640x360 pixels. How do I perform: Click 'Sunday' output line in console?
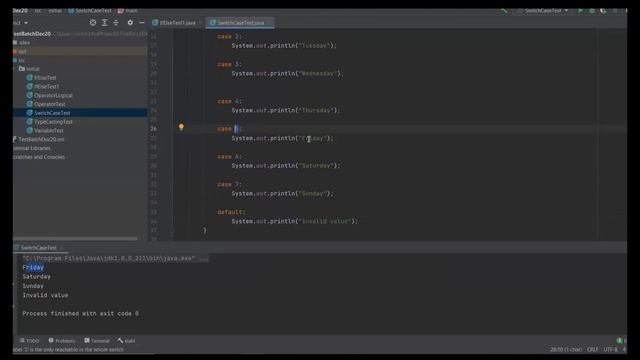pyautogui.click(x=33, y=286)
